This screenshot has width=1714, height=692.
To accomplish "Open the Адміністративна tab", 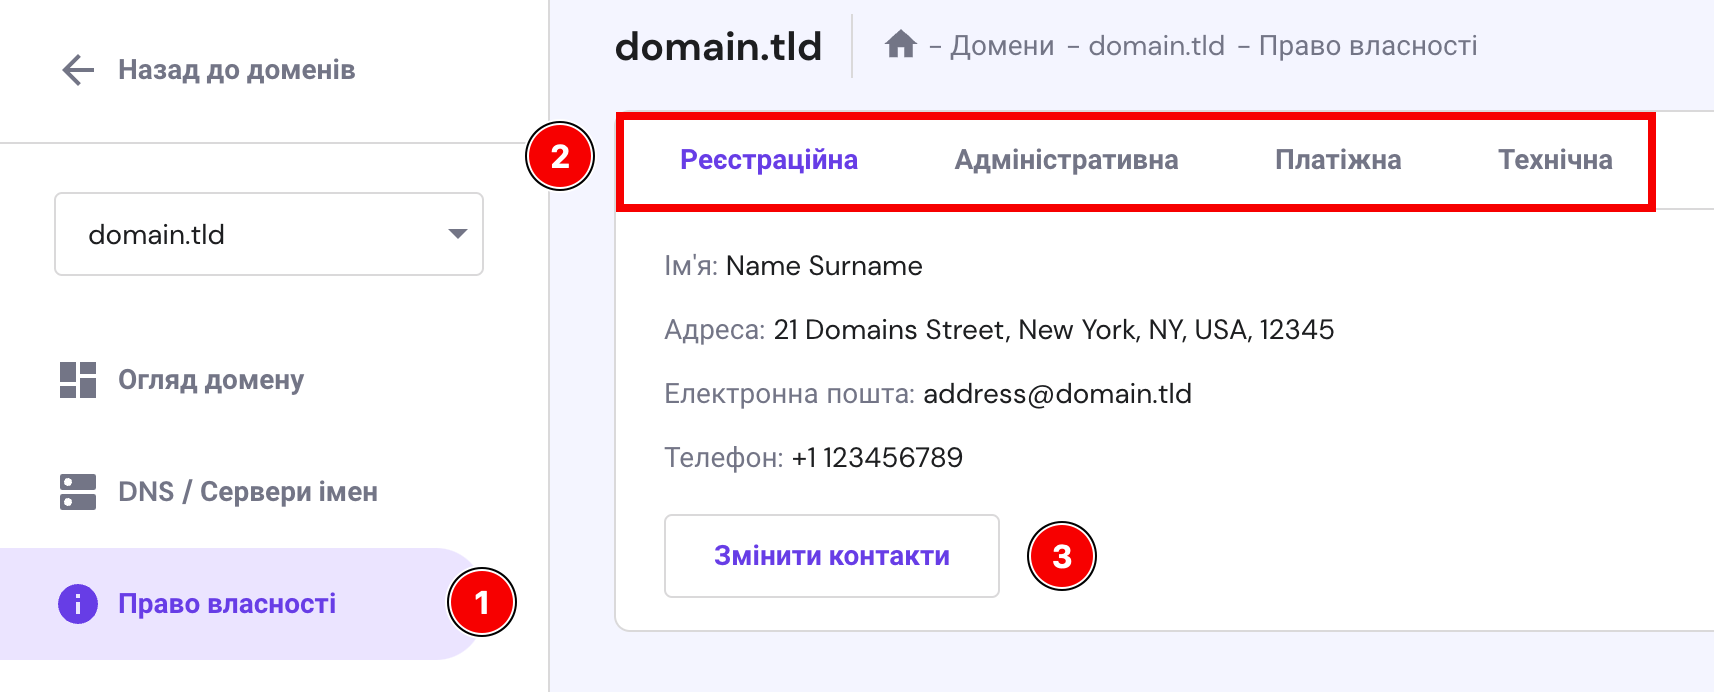I will (x=1066, y=160).
